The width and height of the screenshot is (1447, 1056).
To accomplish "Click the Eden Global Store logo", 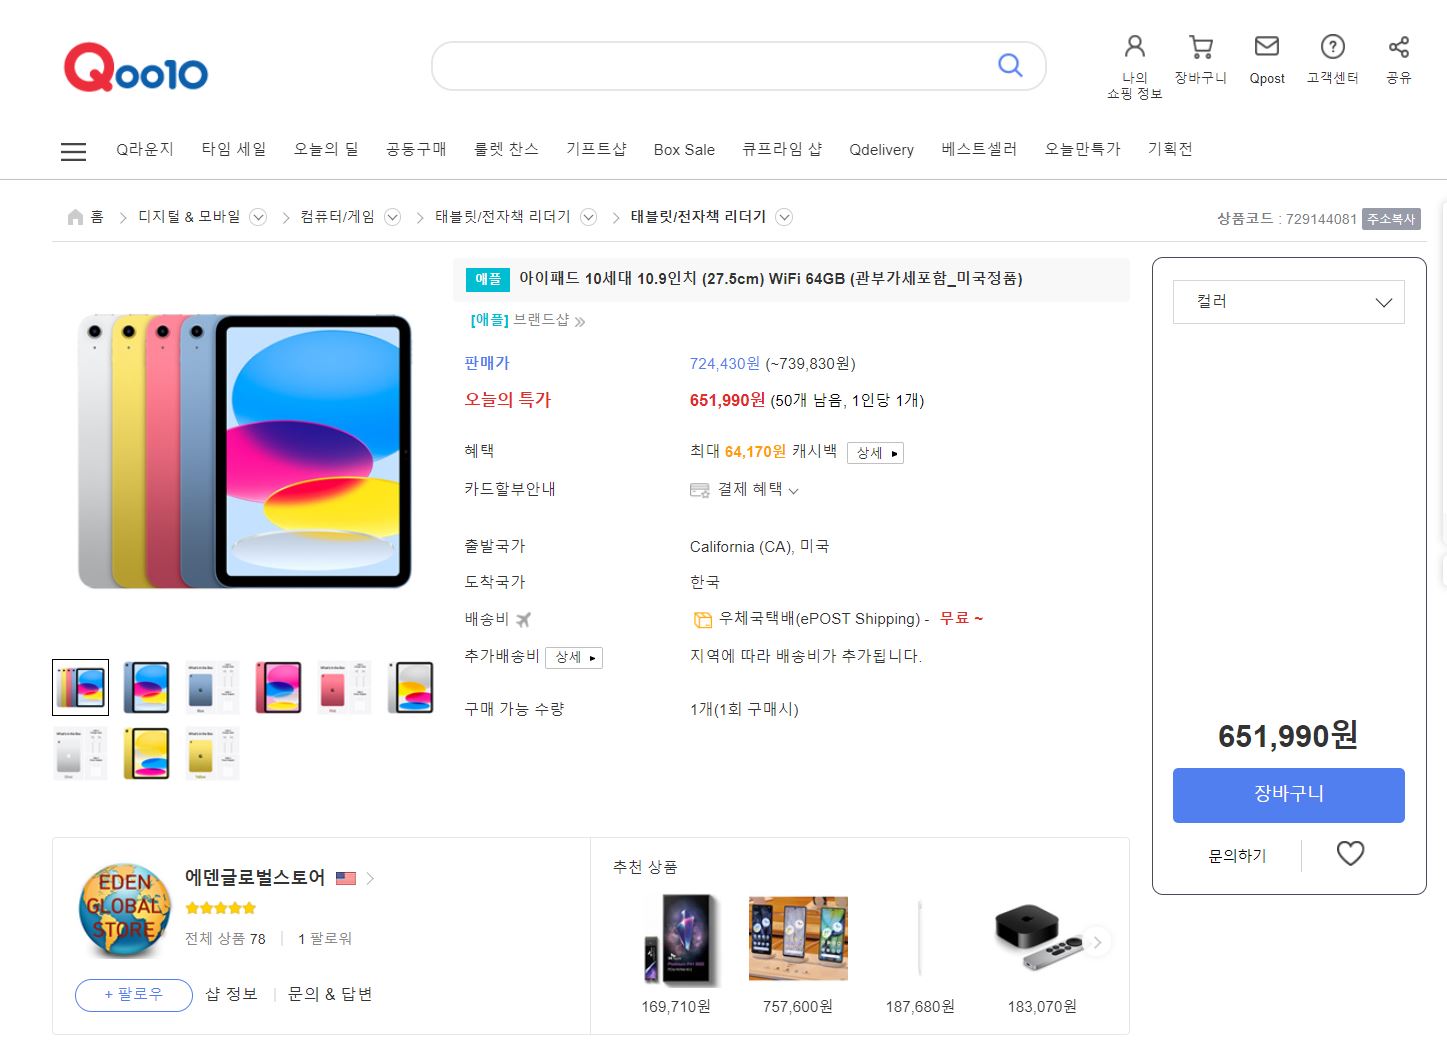I will (x=125, y=909).
